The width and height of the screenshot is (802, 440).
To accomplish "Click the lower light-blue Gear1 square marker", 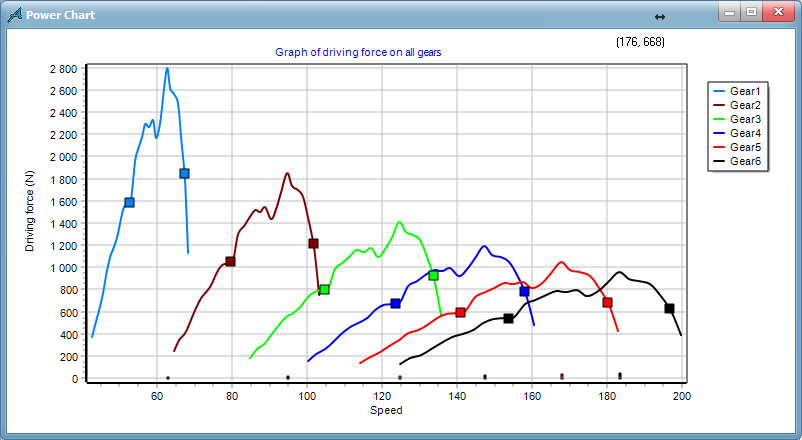I will point(129,203).
